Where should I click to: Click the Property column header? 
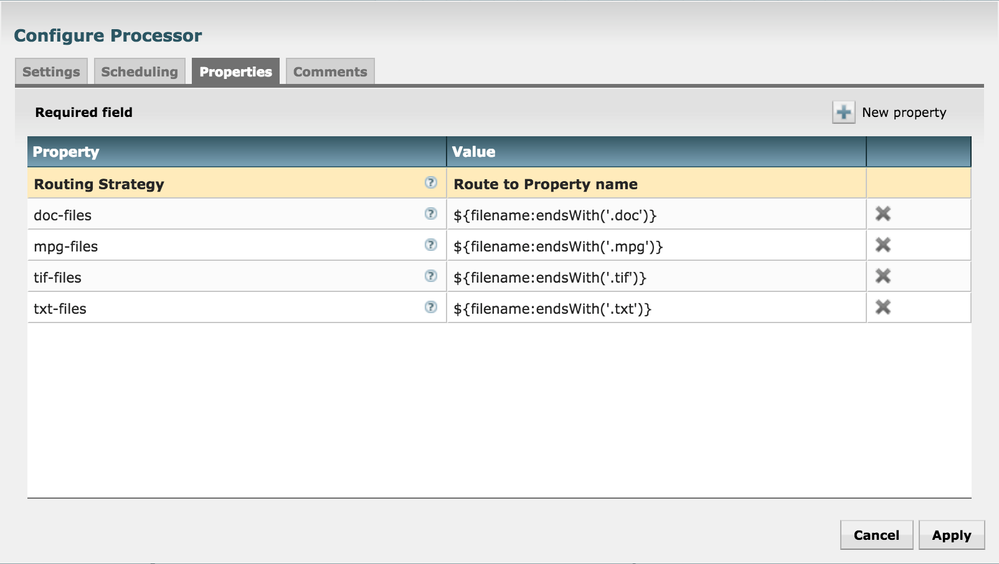pyautogui.click(x=236, y=152)
